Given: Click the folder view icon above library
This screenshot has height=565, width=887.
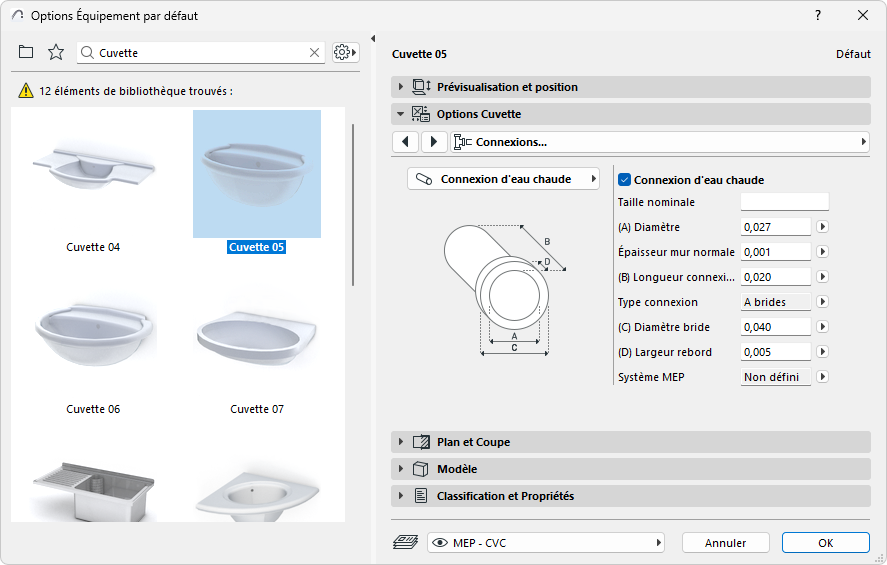Looking at the screenshot, I should (x=26, y=52).
